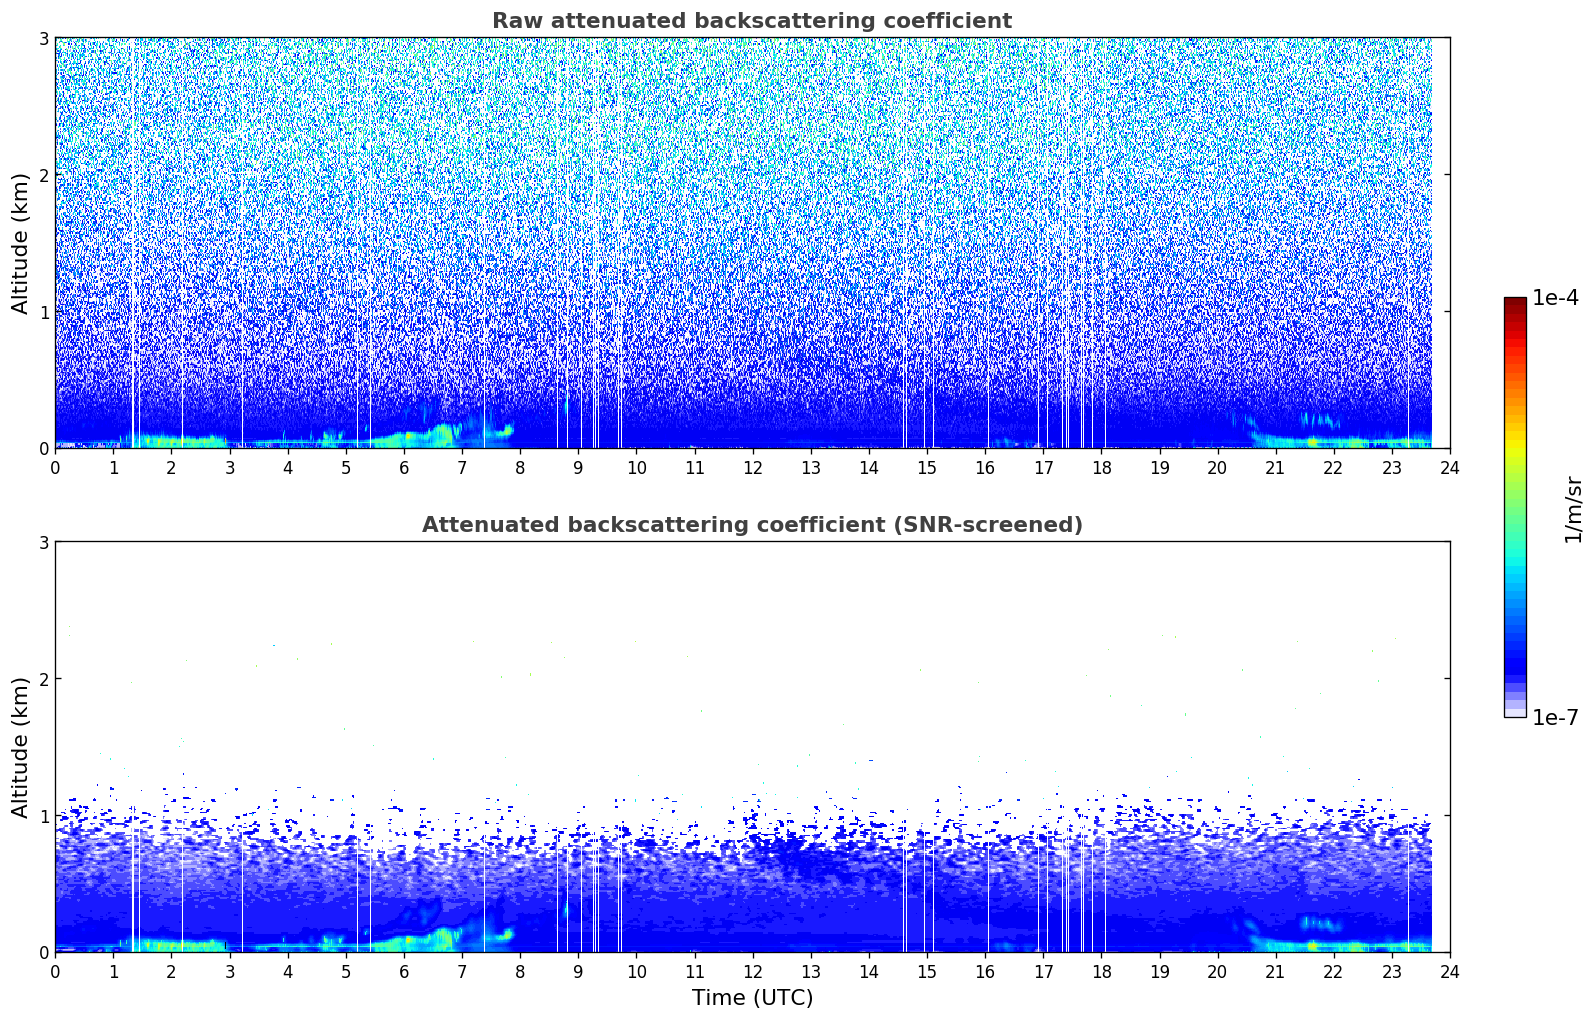The height and width of the screenshot is (1020, 1595).
Task: Select hour 6 tick on bottom plot
Action: coord(404,972)
